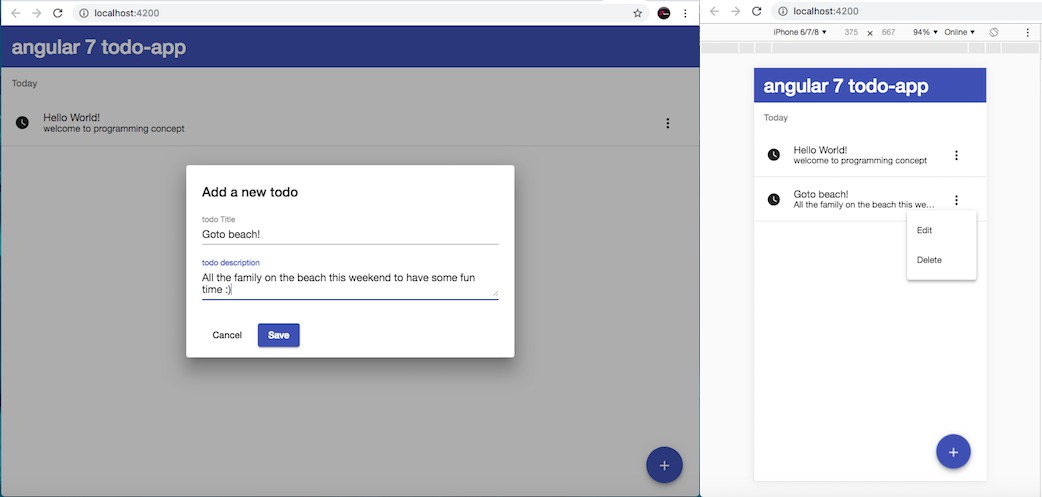Open the more options menu for Goto beach!
Image resolution: width=1042 pixels, height=497 pixels.
click(x=956, y=200)
